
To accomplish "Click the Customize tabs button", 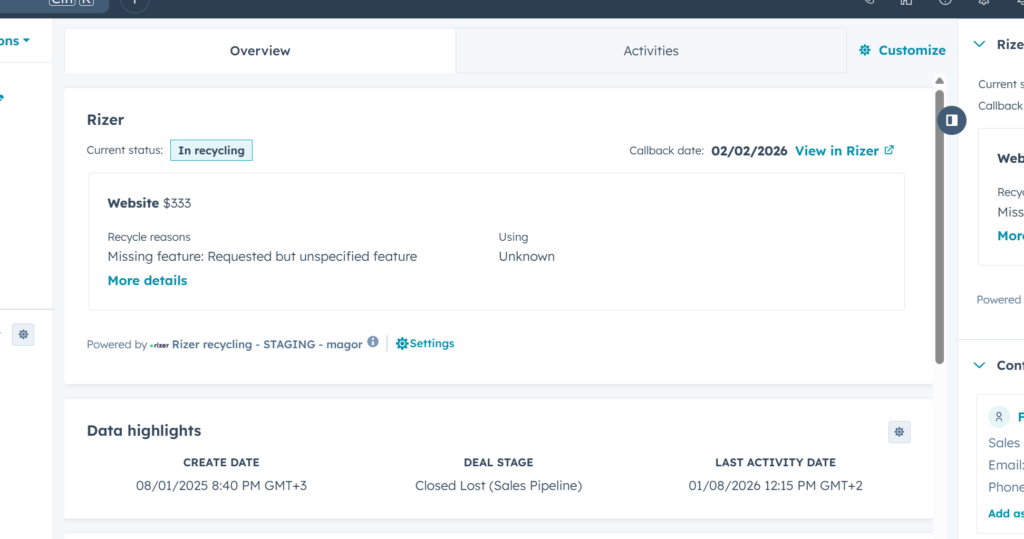I will pyautogui.click(x=902, y=50).
